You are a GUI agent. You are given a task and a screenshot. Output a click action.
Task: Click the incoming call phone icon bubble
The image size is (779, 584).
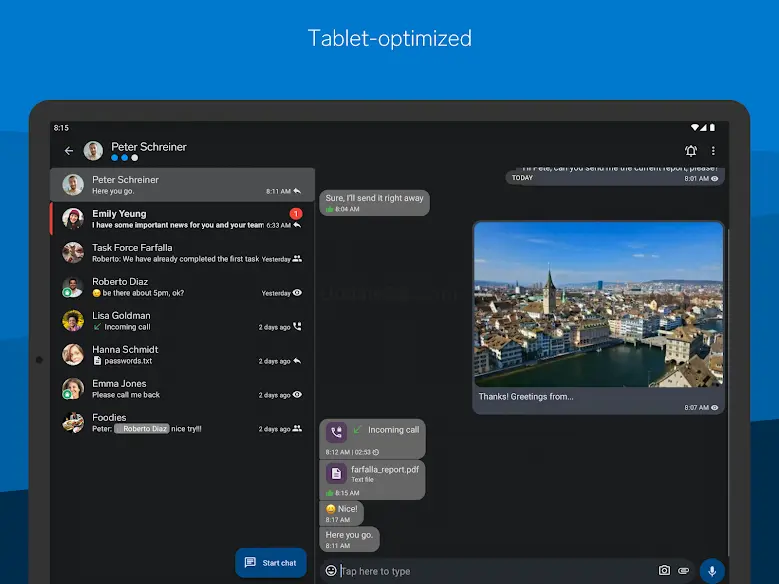(337, 431)
